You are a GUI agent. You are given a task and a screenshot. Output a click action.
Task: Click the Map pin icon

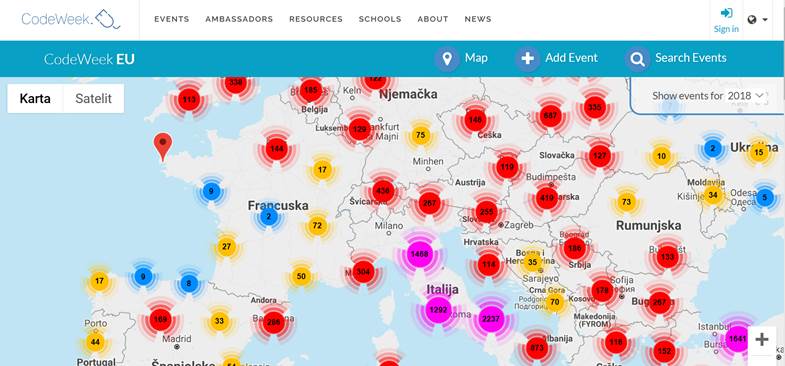[447, 59]
